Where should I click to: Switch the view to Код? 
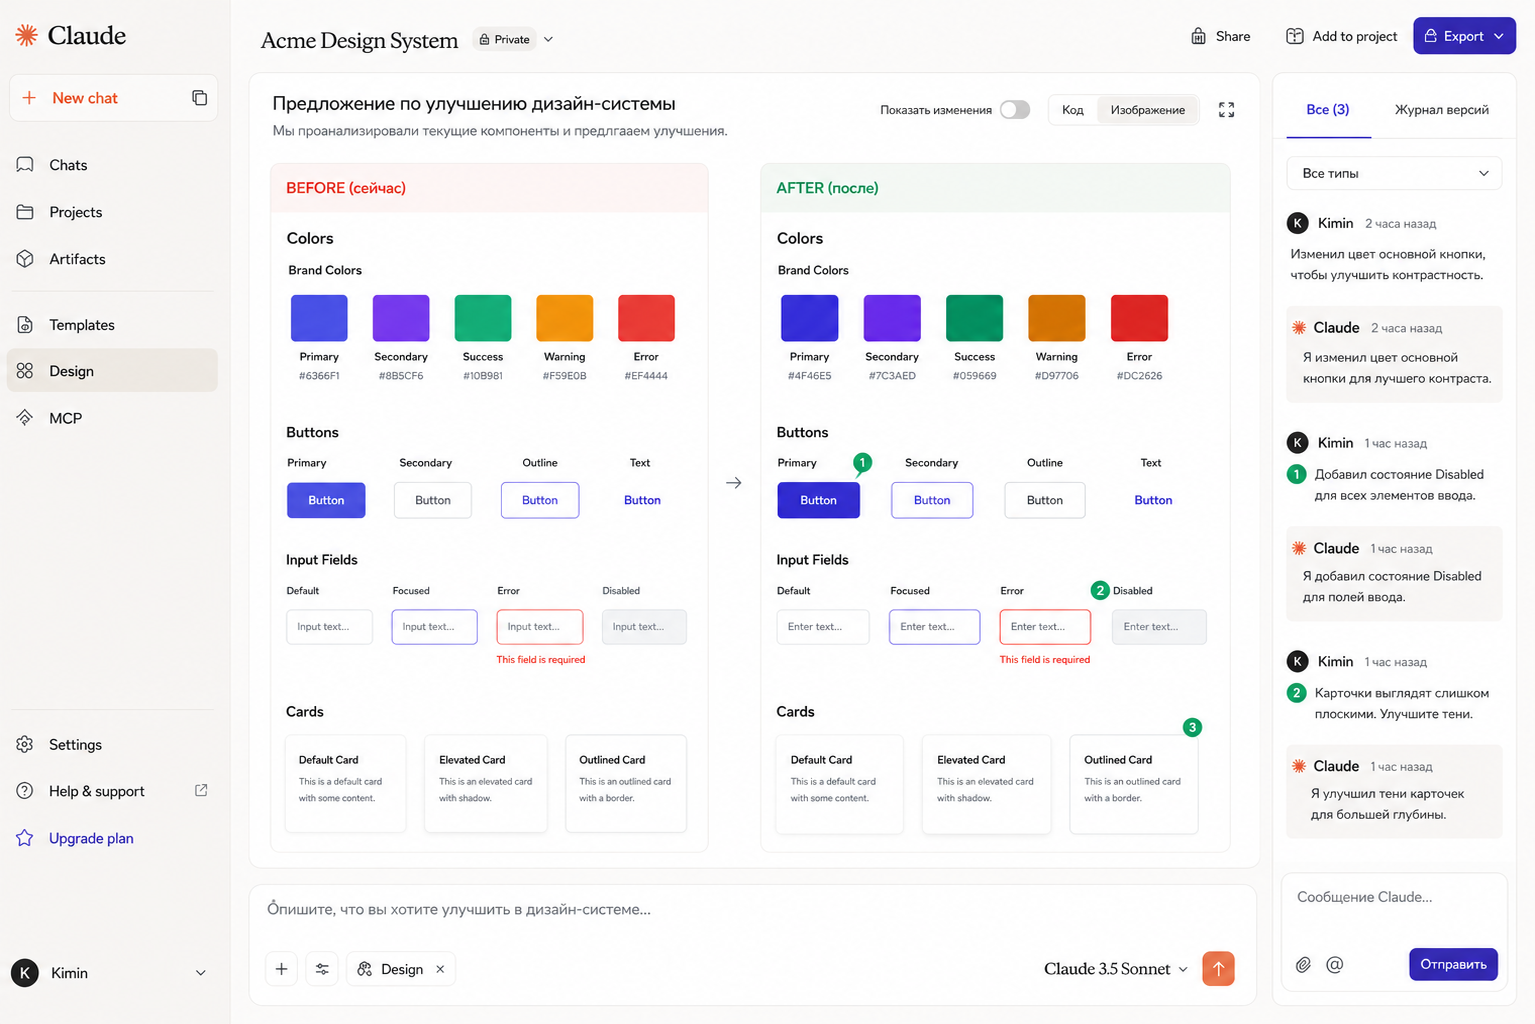(1073, 110)
